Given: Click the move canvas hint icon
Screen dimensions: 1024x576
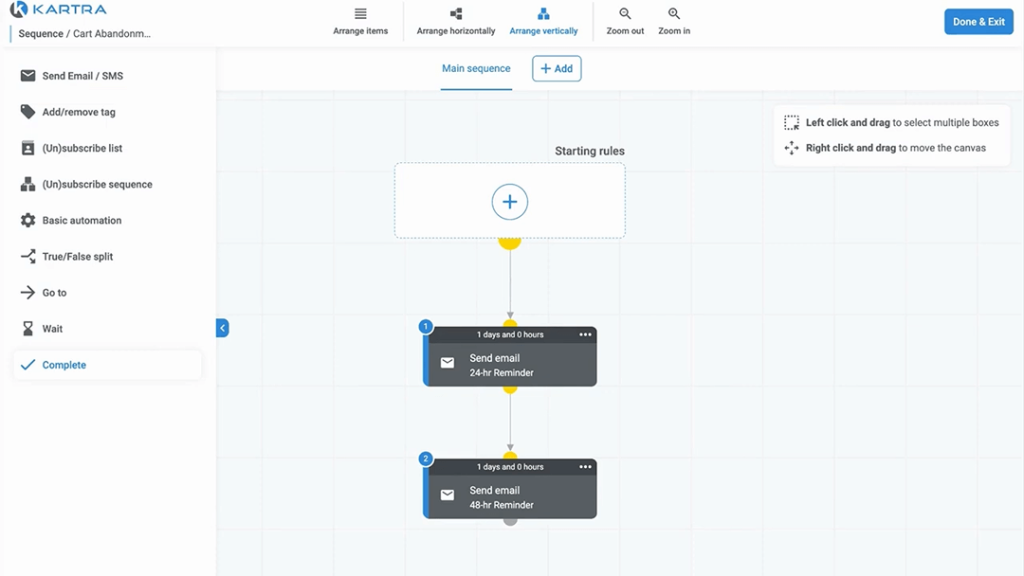Looking at the screenshot, I should pyautogui.click(x=792, y=148).
